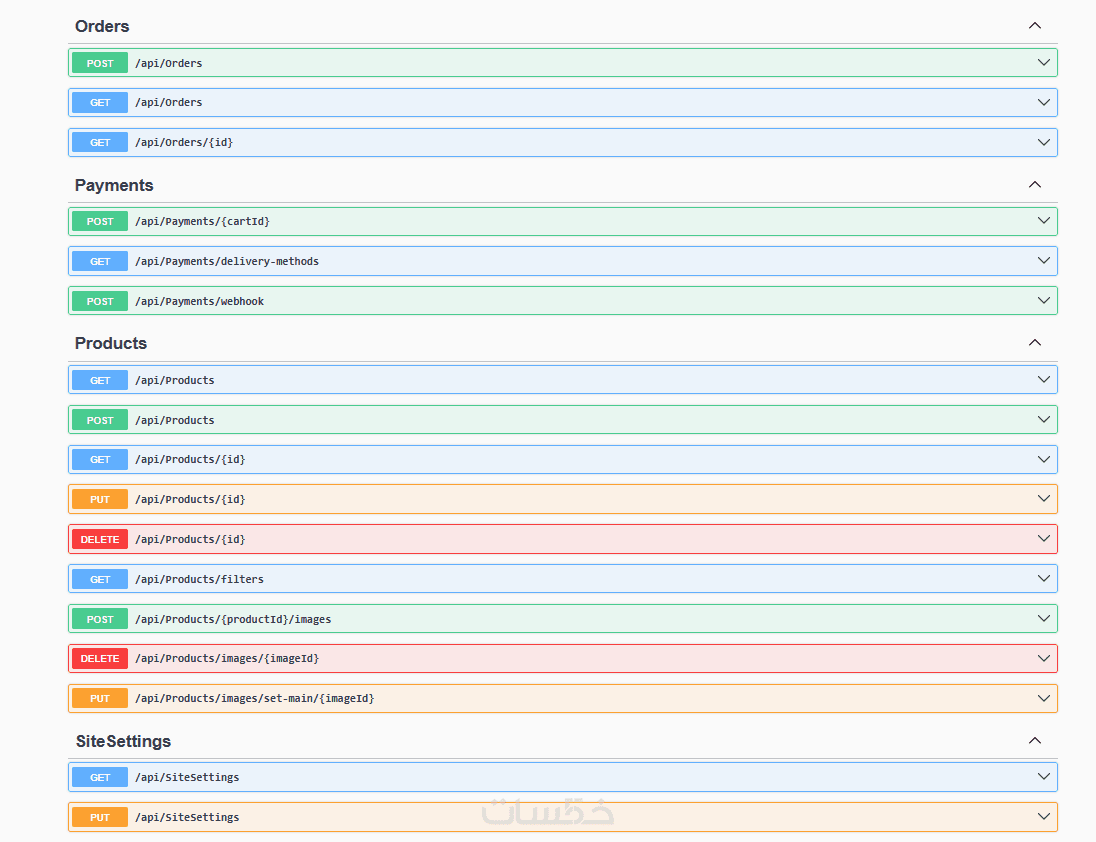The image size is (1096, 842).
Task: Collapse the Payments section chevron
Action: 1034,184
